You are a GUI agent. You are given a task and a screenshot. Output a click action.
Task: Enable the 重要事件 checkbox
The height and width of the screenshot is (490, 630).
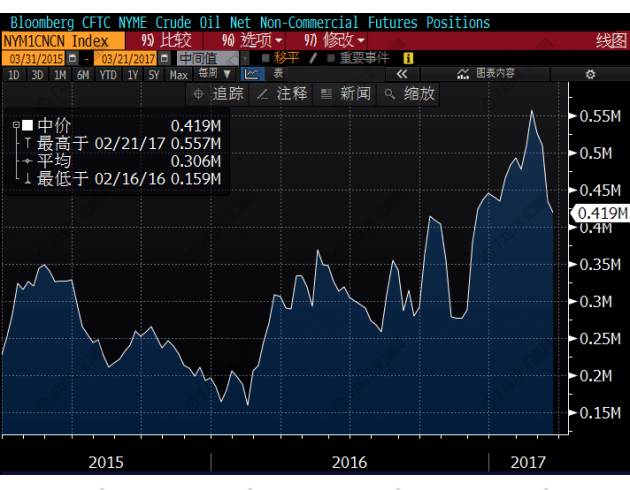point(331,58)
